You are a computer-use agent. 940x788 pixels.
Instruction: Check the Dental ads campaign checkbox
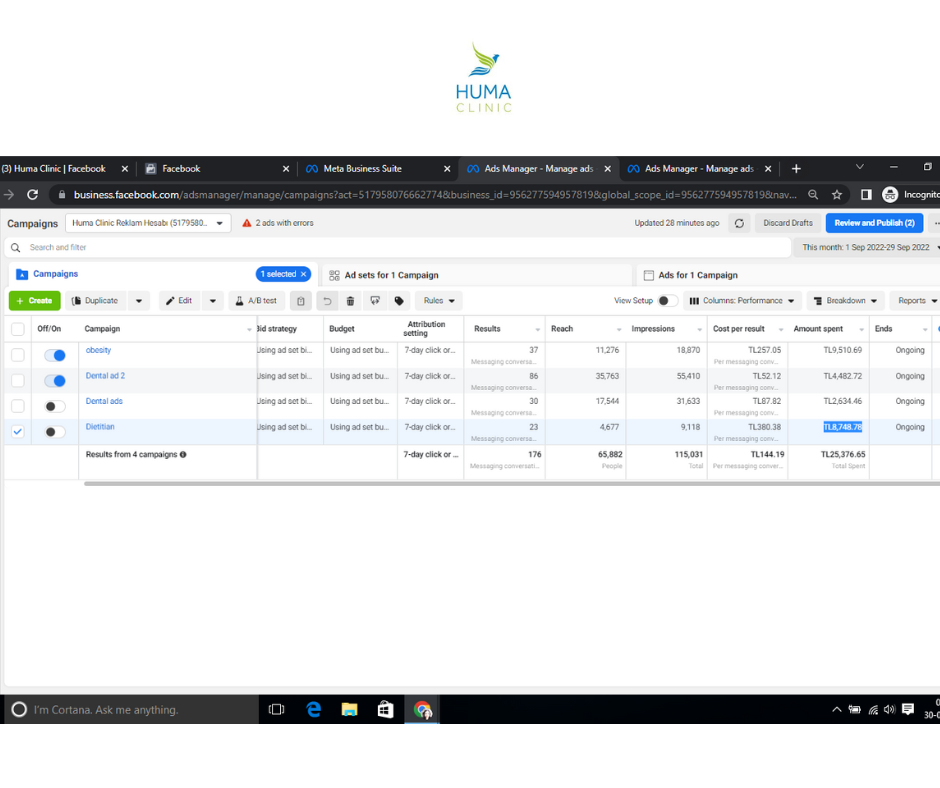(18, 406)
